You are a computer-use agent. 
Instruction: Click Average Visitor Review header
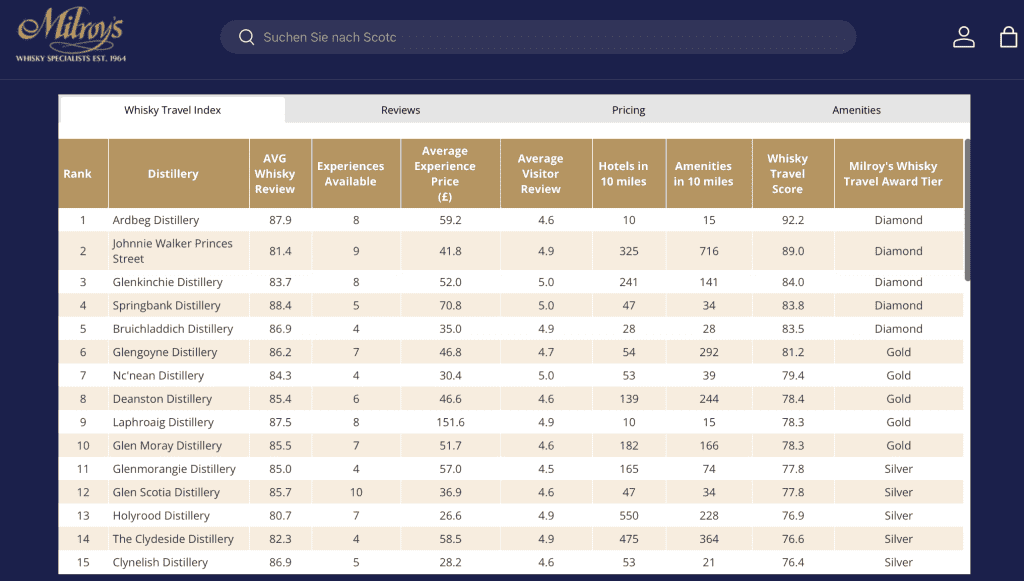tap(546, 174)
